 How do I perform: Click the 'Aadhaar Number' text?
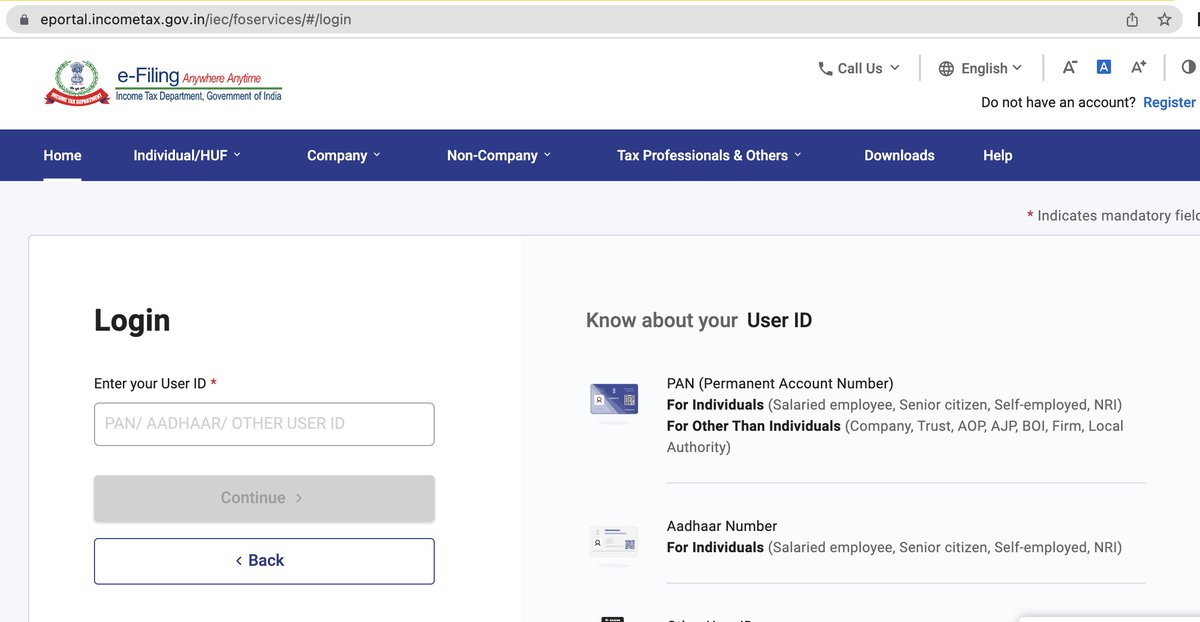(722, 526)
